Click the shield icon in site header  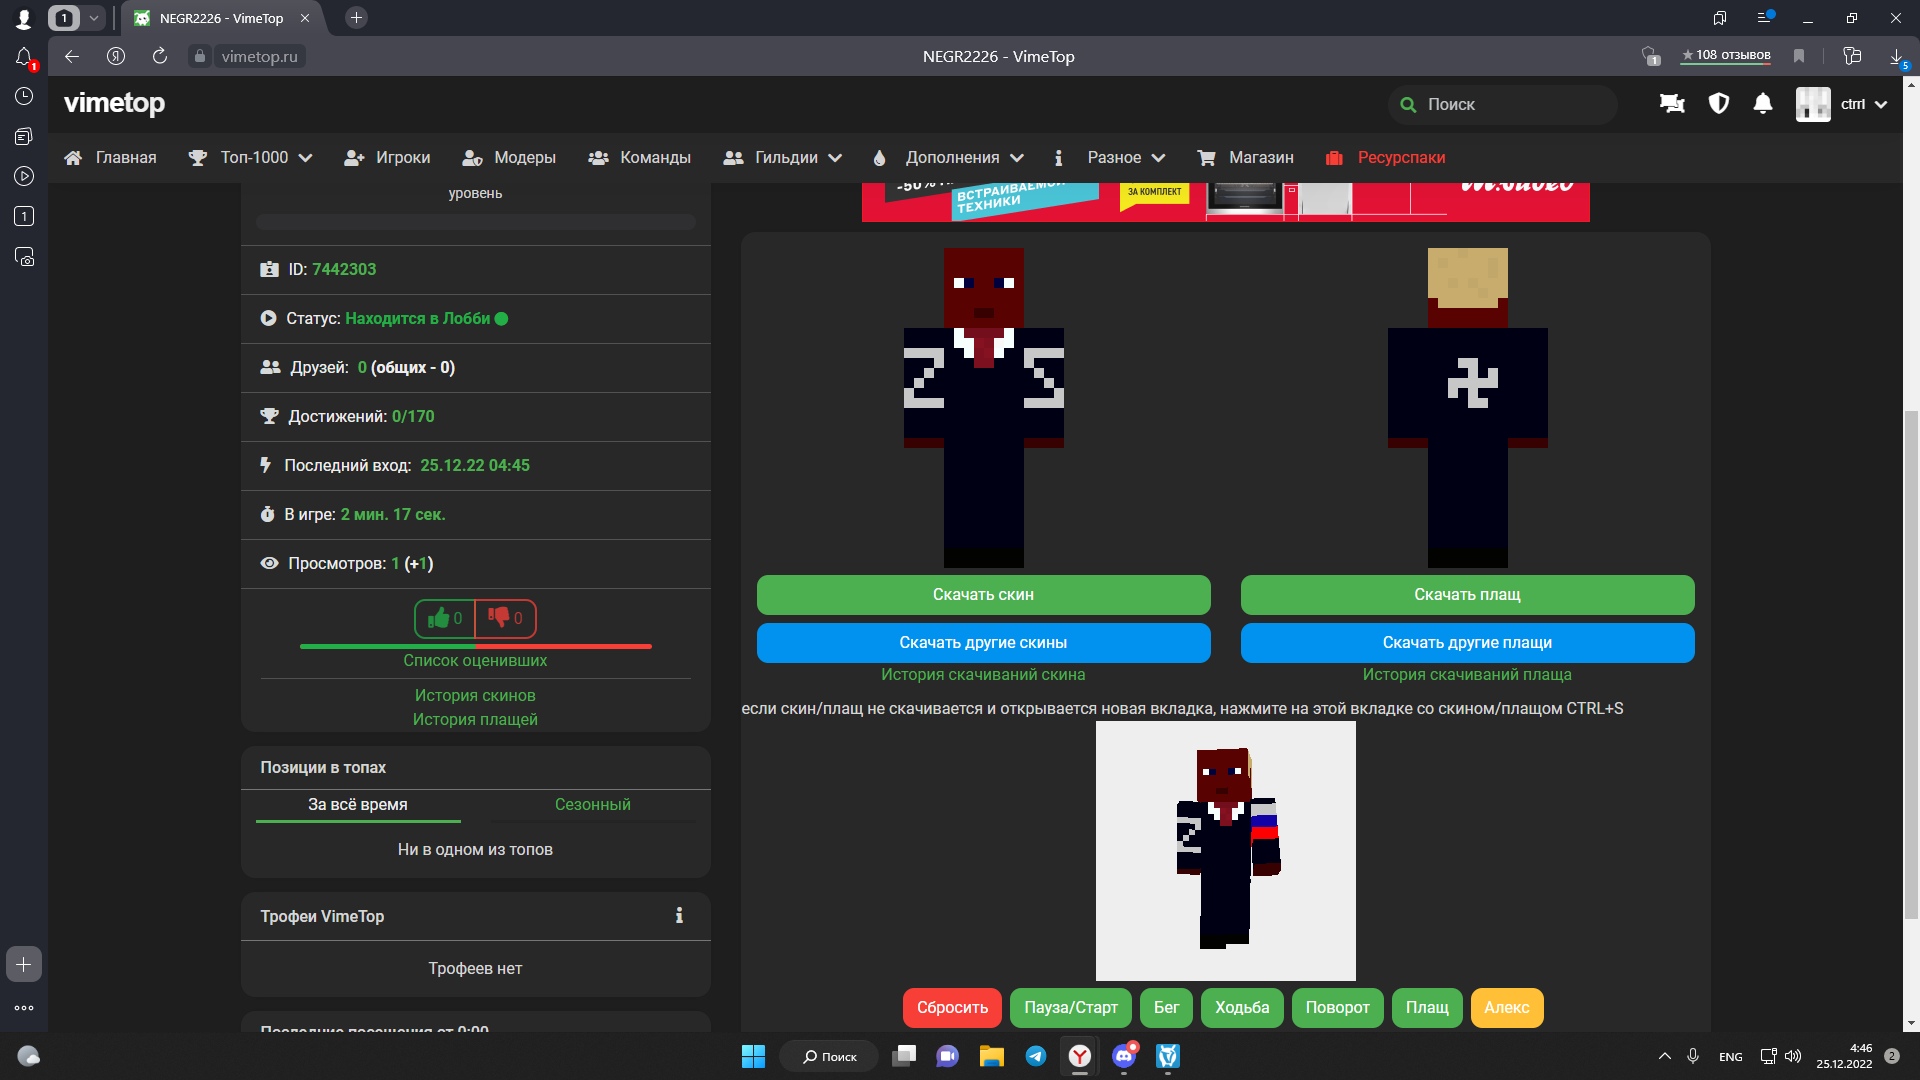pos(1718,104)
